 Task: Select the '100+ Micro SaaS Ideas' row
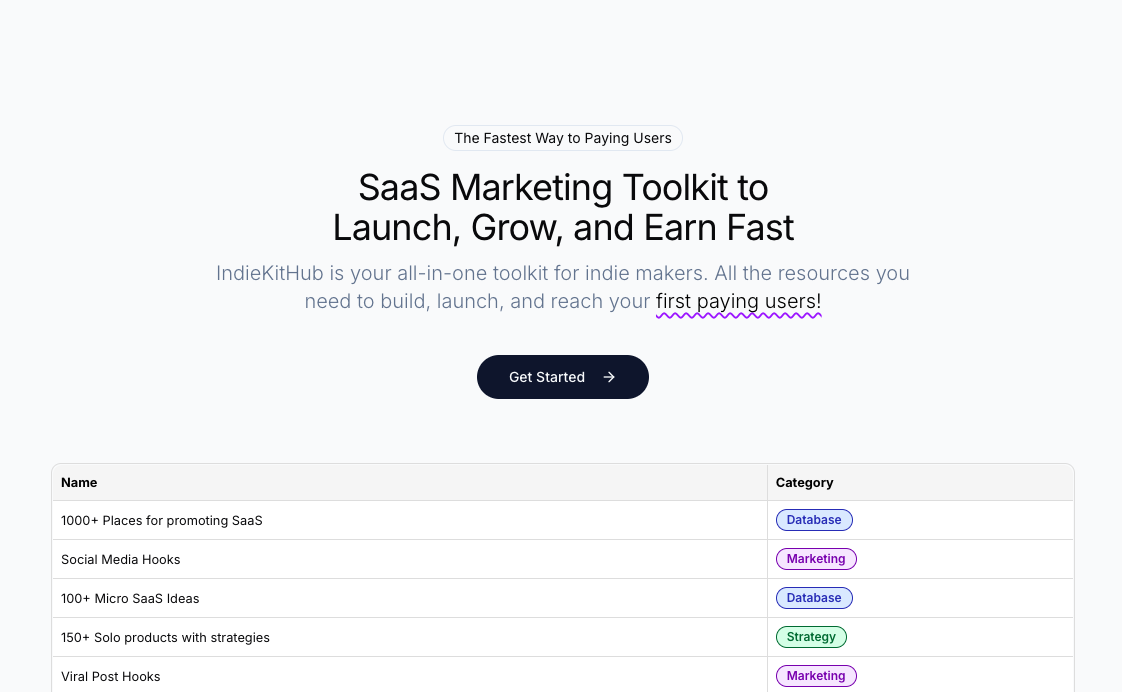click(x=400, y=598)
